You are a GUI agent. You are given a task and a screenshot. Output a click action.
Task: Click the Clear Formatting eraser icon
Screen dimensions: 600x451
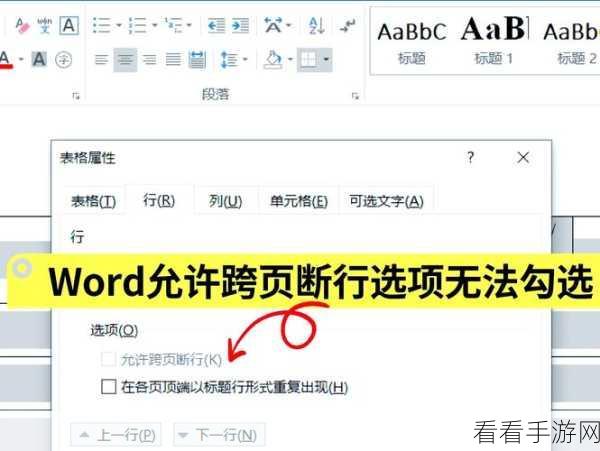click(x=23, y=26)
